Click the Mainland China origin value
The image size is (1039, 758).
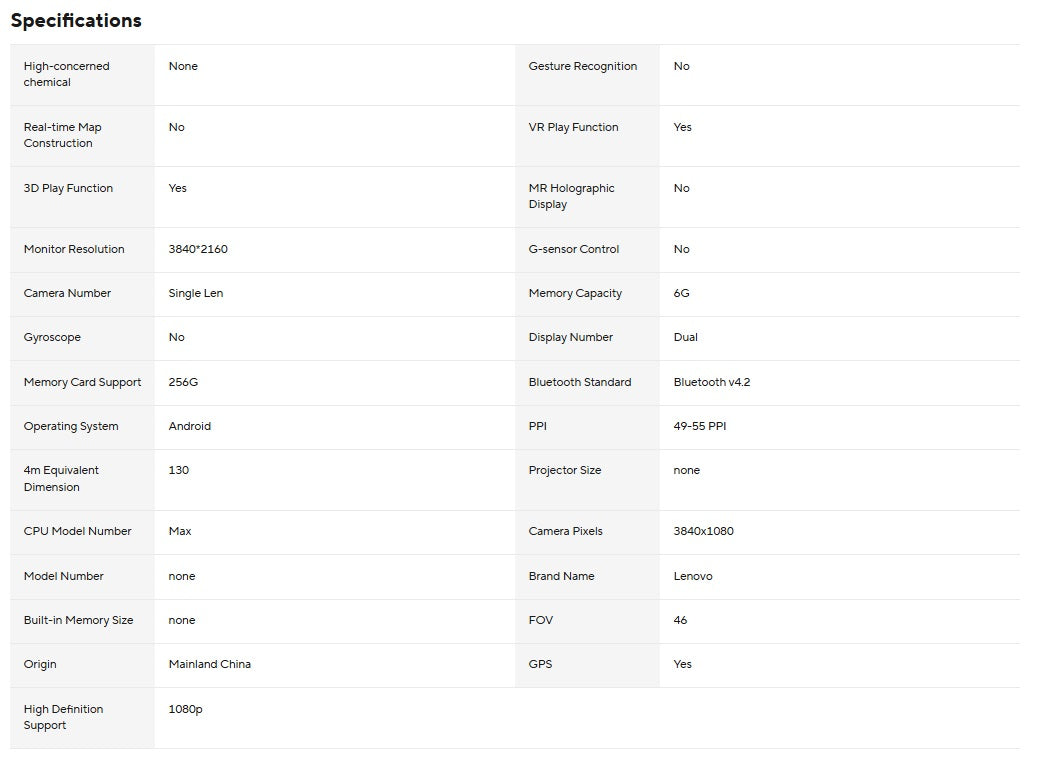[x=209, y=664]
